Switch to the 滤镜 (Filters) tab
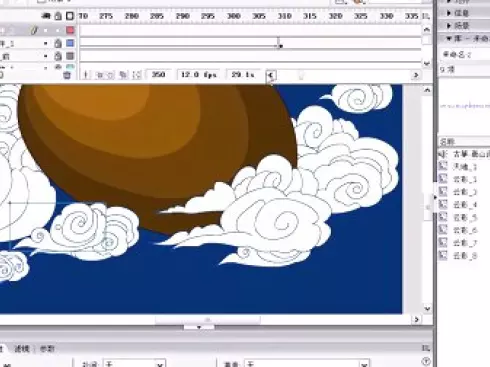 click(x=22, y=349)
